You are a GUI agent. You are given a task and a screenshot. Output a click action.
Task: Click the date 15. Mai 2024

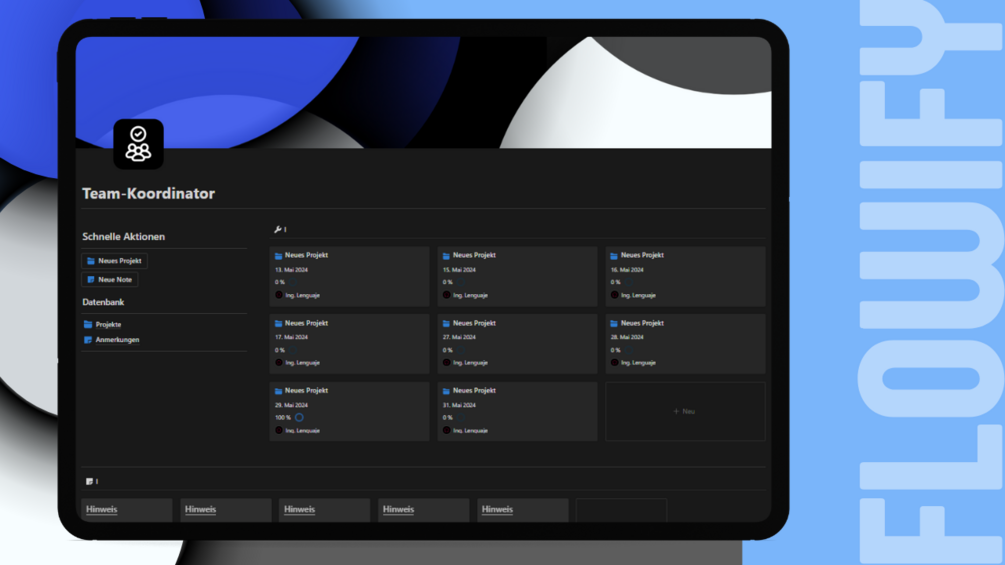pyautogui.click(x=460, y=270)
